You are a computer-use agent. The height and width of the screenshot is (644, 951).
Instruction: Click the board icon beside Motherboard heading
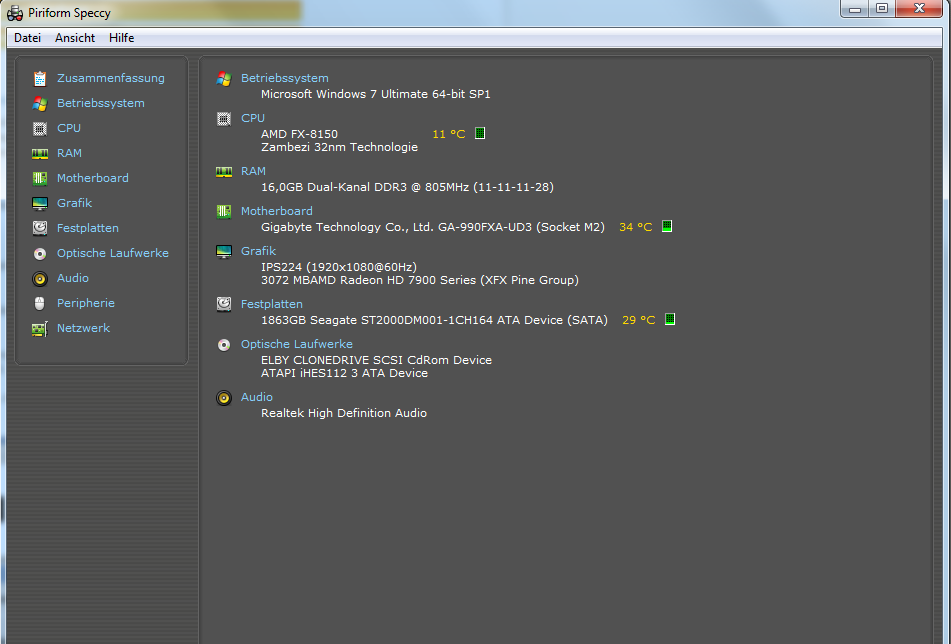click(224, 212)
